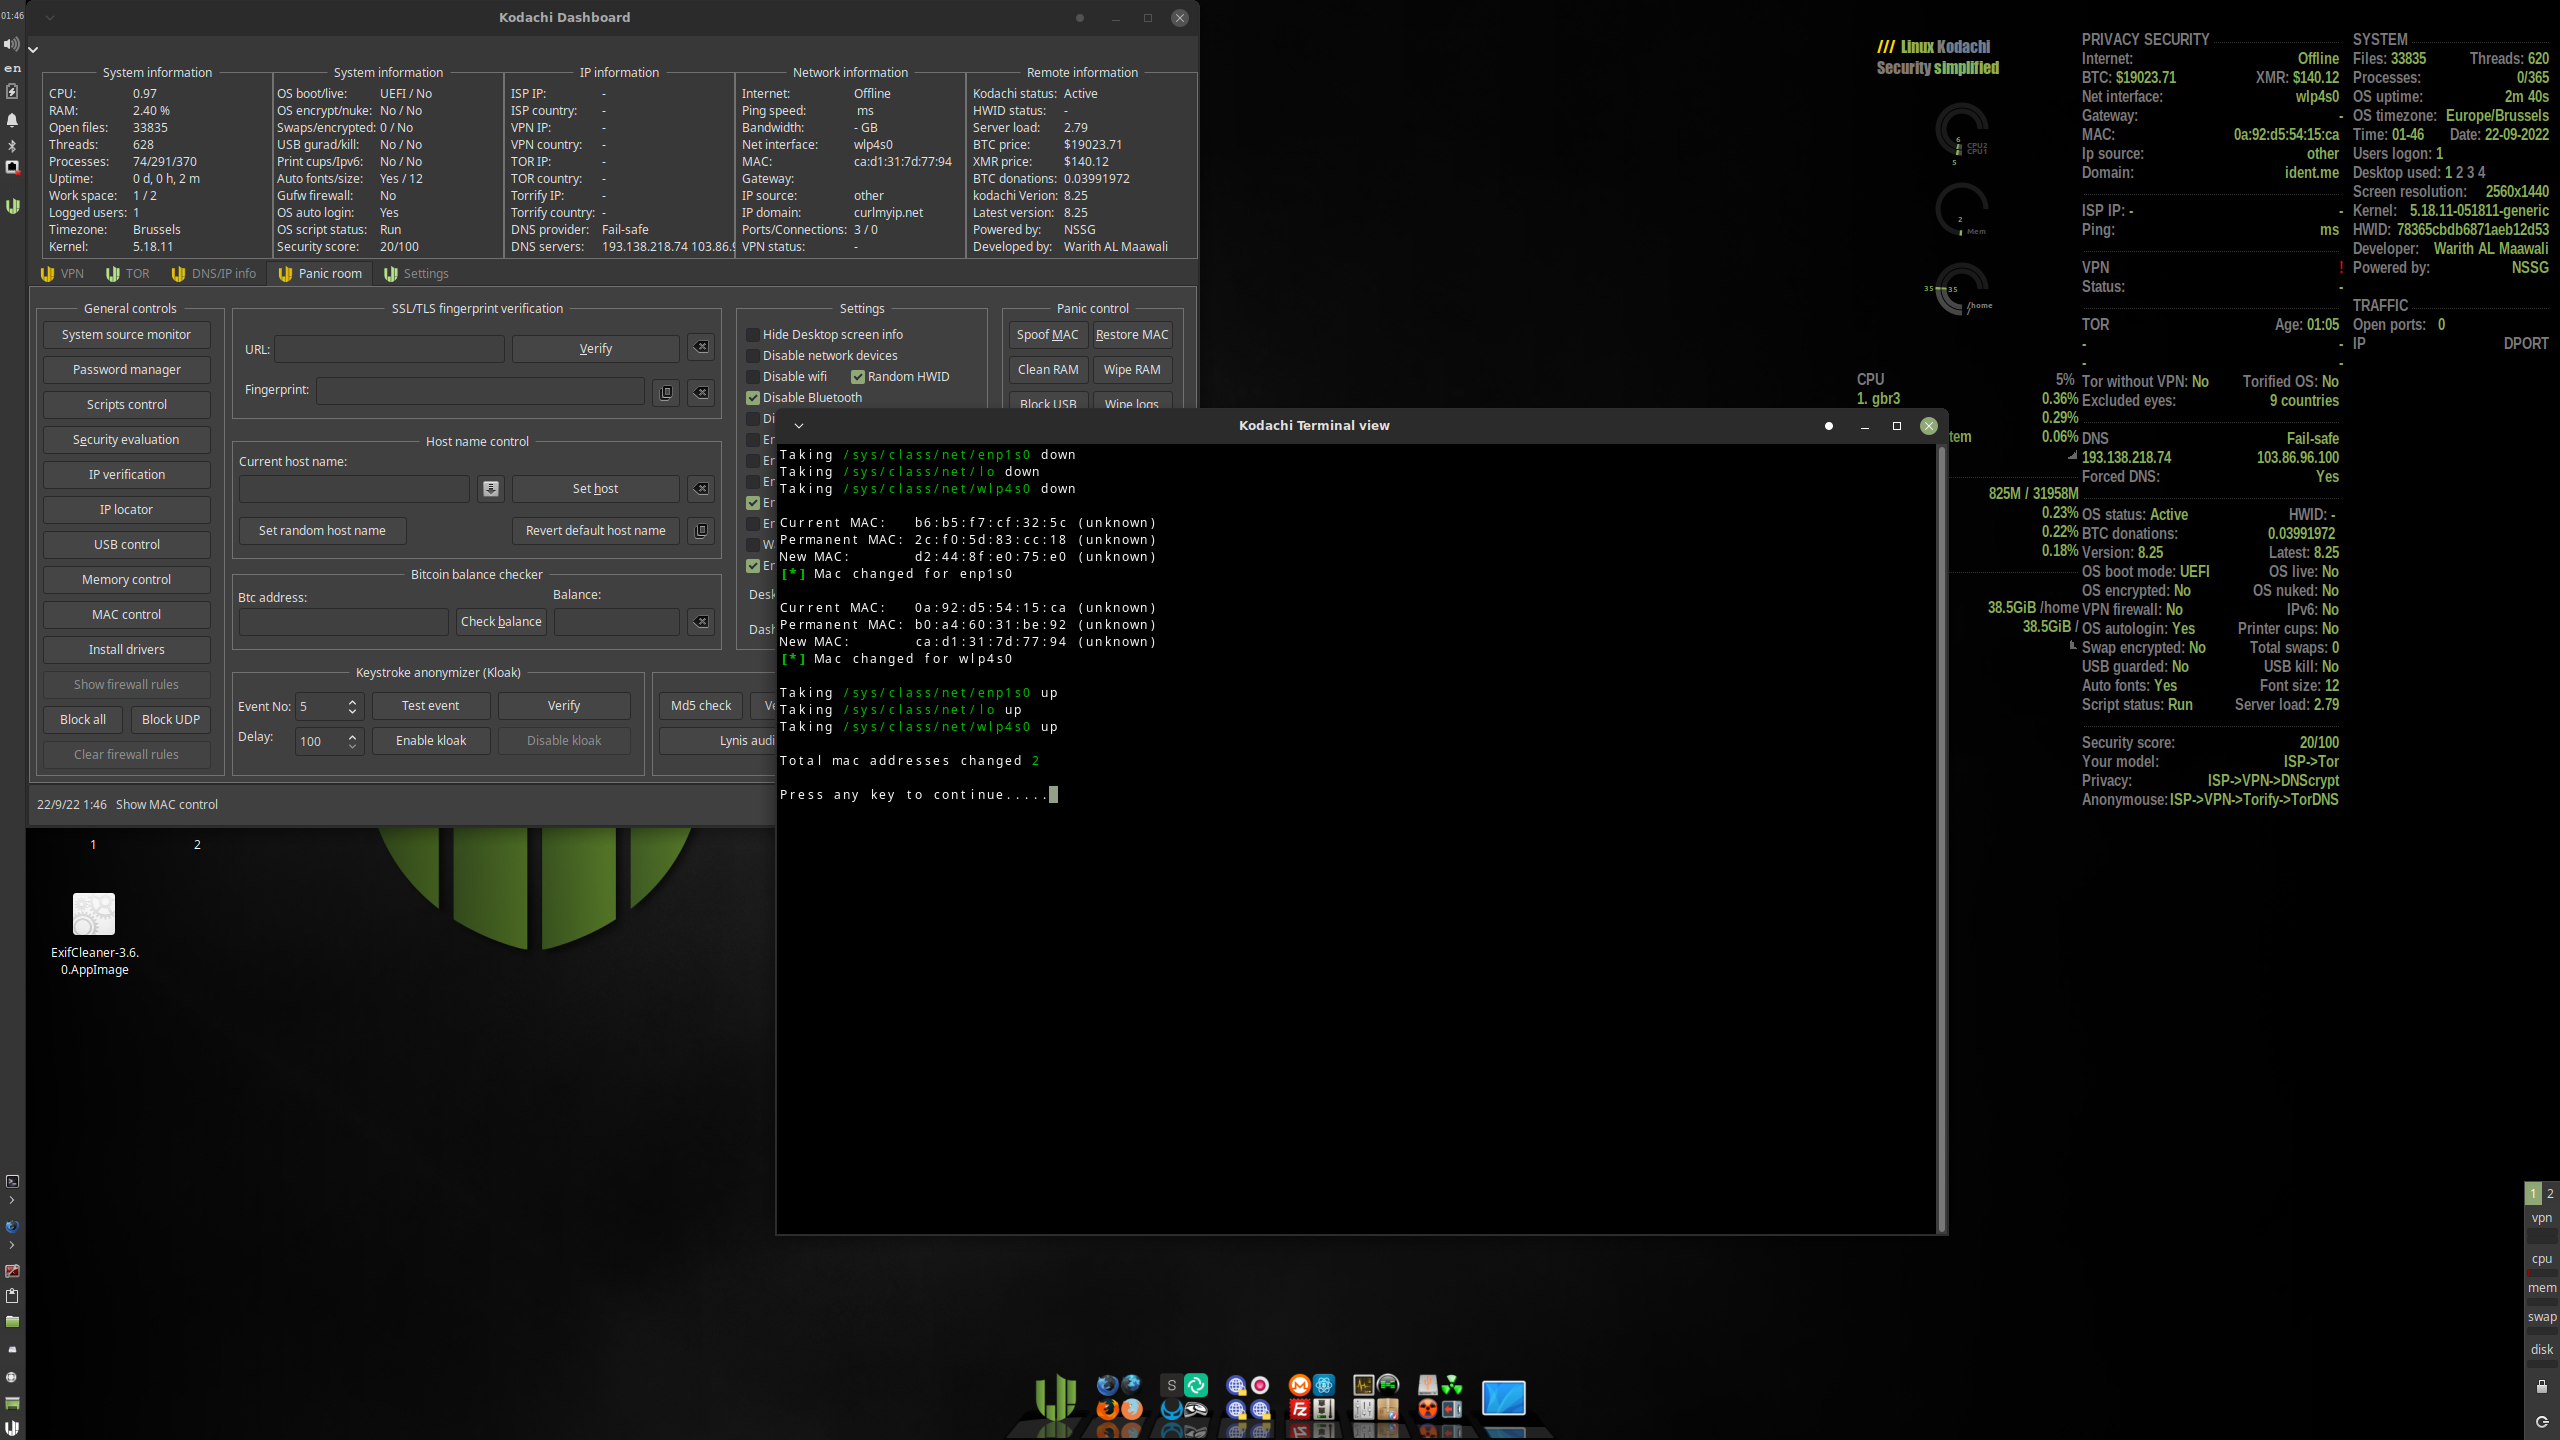Copy the fingerprint with the copy icon
Screen dimensions: 2560x1440
666,392
